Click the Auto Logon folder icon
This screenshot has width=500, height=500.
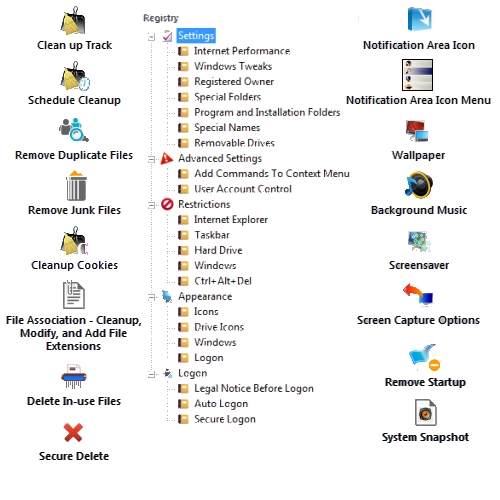(183, 404)
